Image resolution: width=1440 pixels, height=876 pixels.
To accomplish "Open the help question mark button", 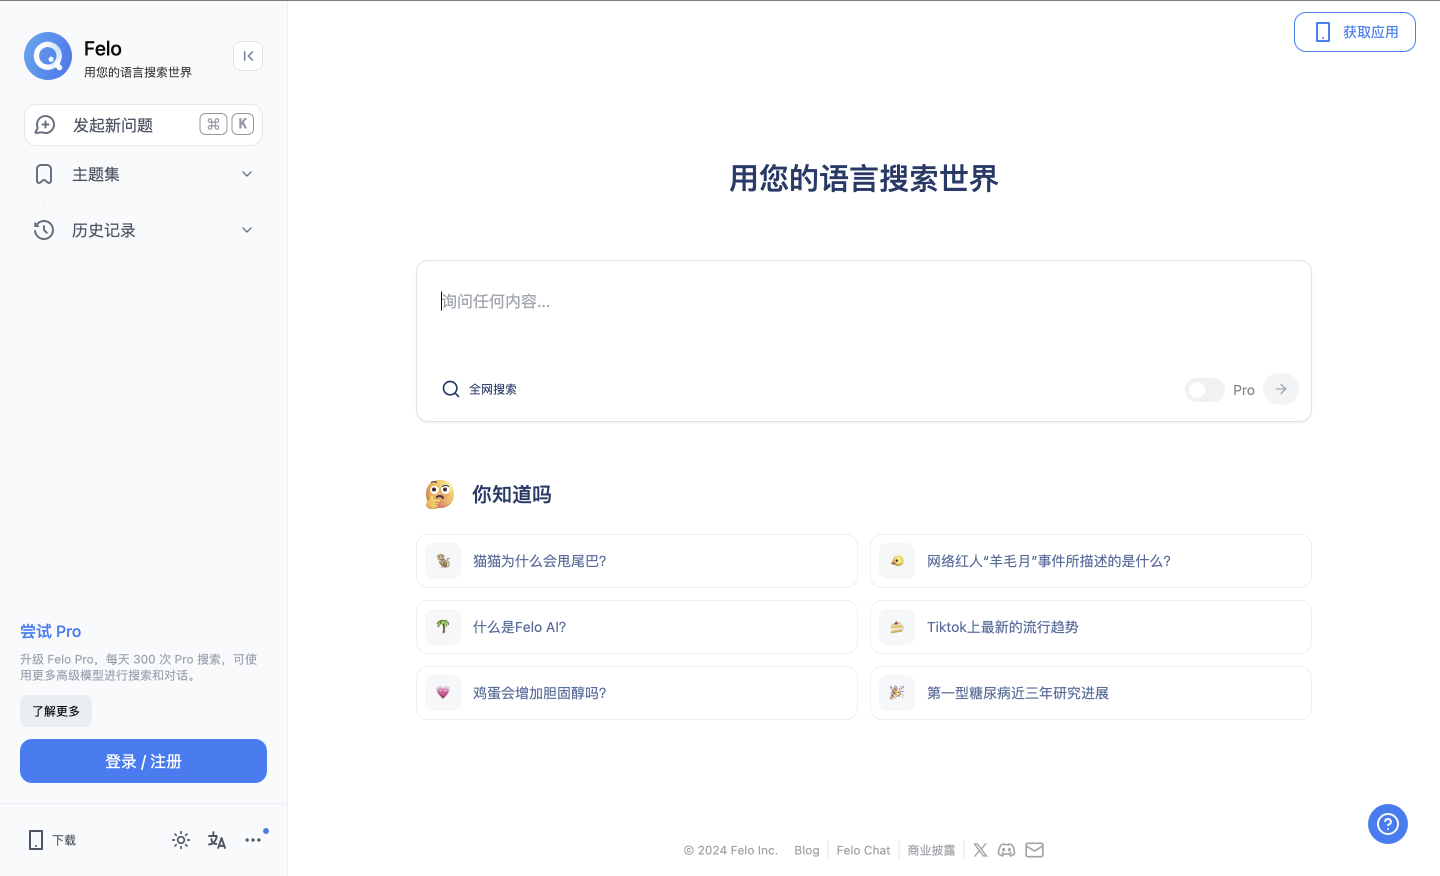I will coord(1388,824).
